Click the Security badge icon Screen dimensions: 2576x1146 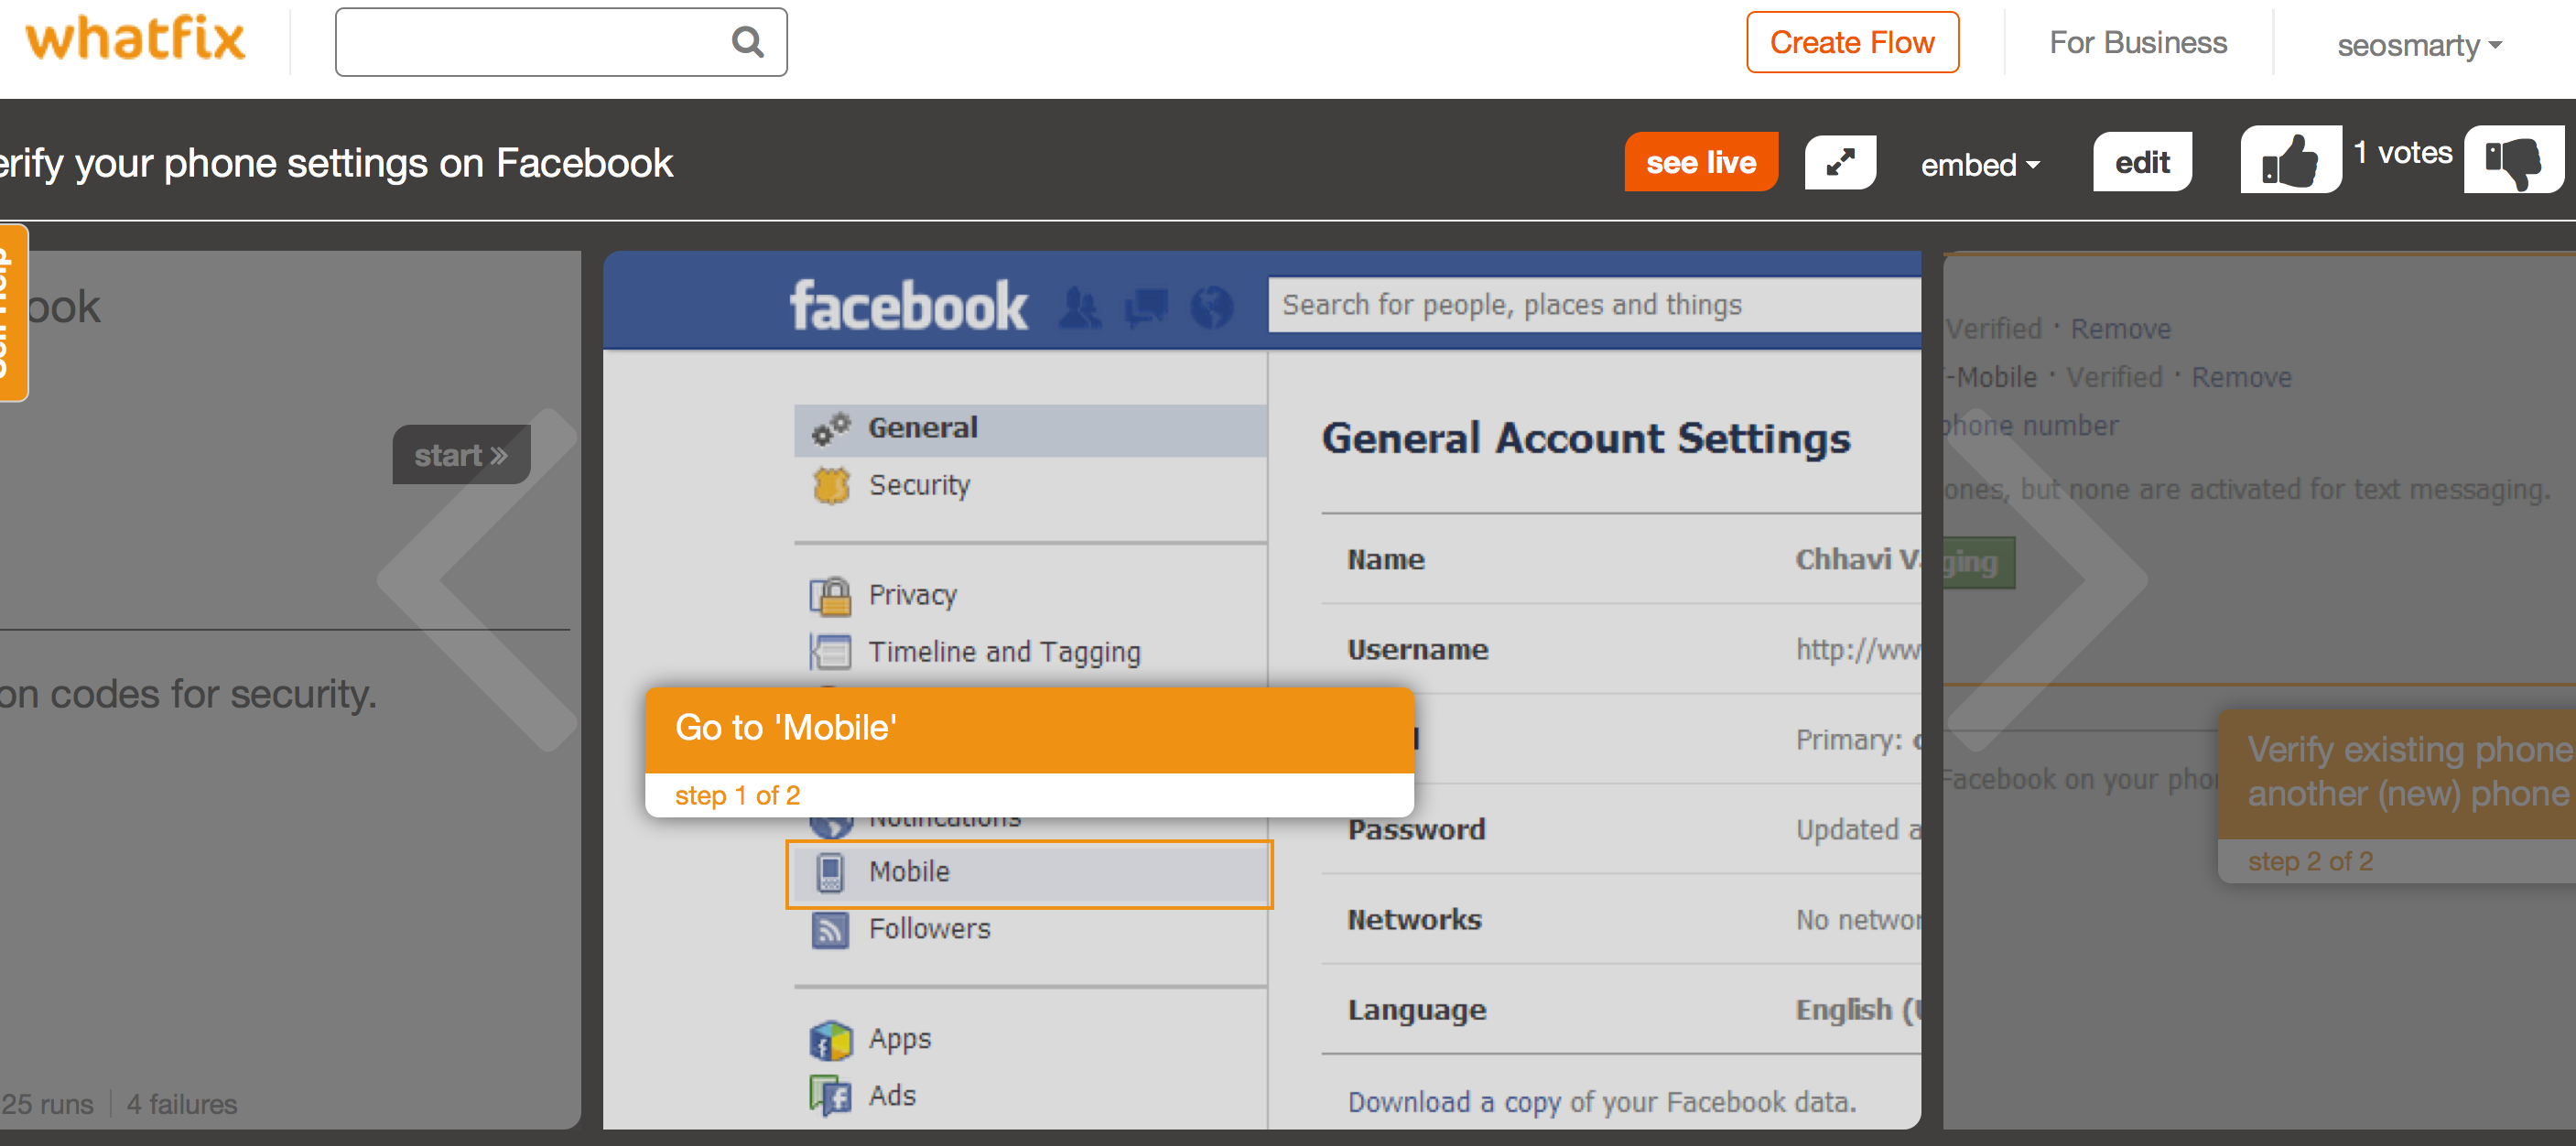click(x=830, y=486)
